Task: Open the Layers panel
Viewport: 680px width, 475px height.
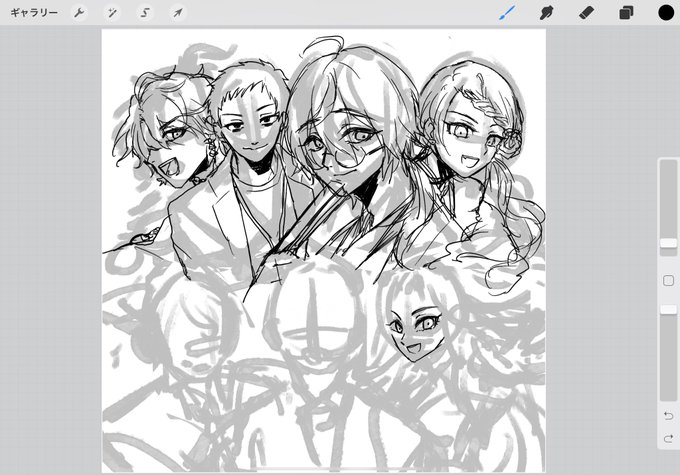Action: tap(626, 13)
